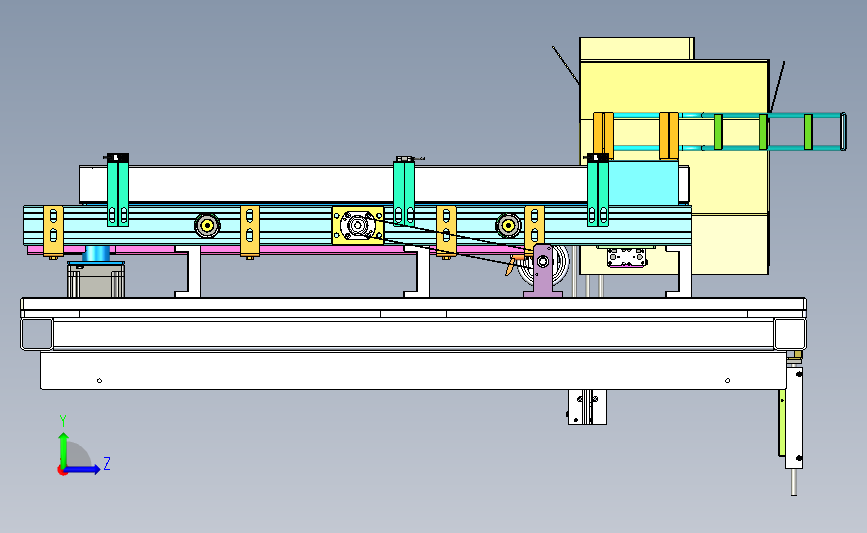Select the rightmost green ring on the teal rail
This screenshot has width=867, height=533.
(x=808, y=132)
